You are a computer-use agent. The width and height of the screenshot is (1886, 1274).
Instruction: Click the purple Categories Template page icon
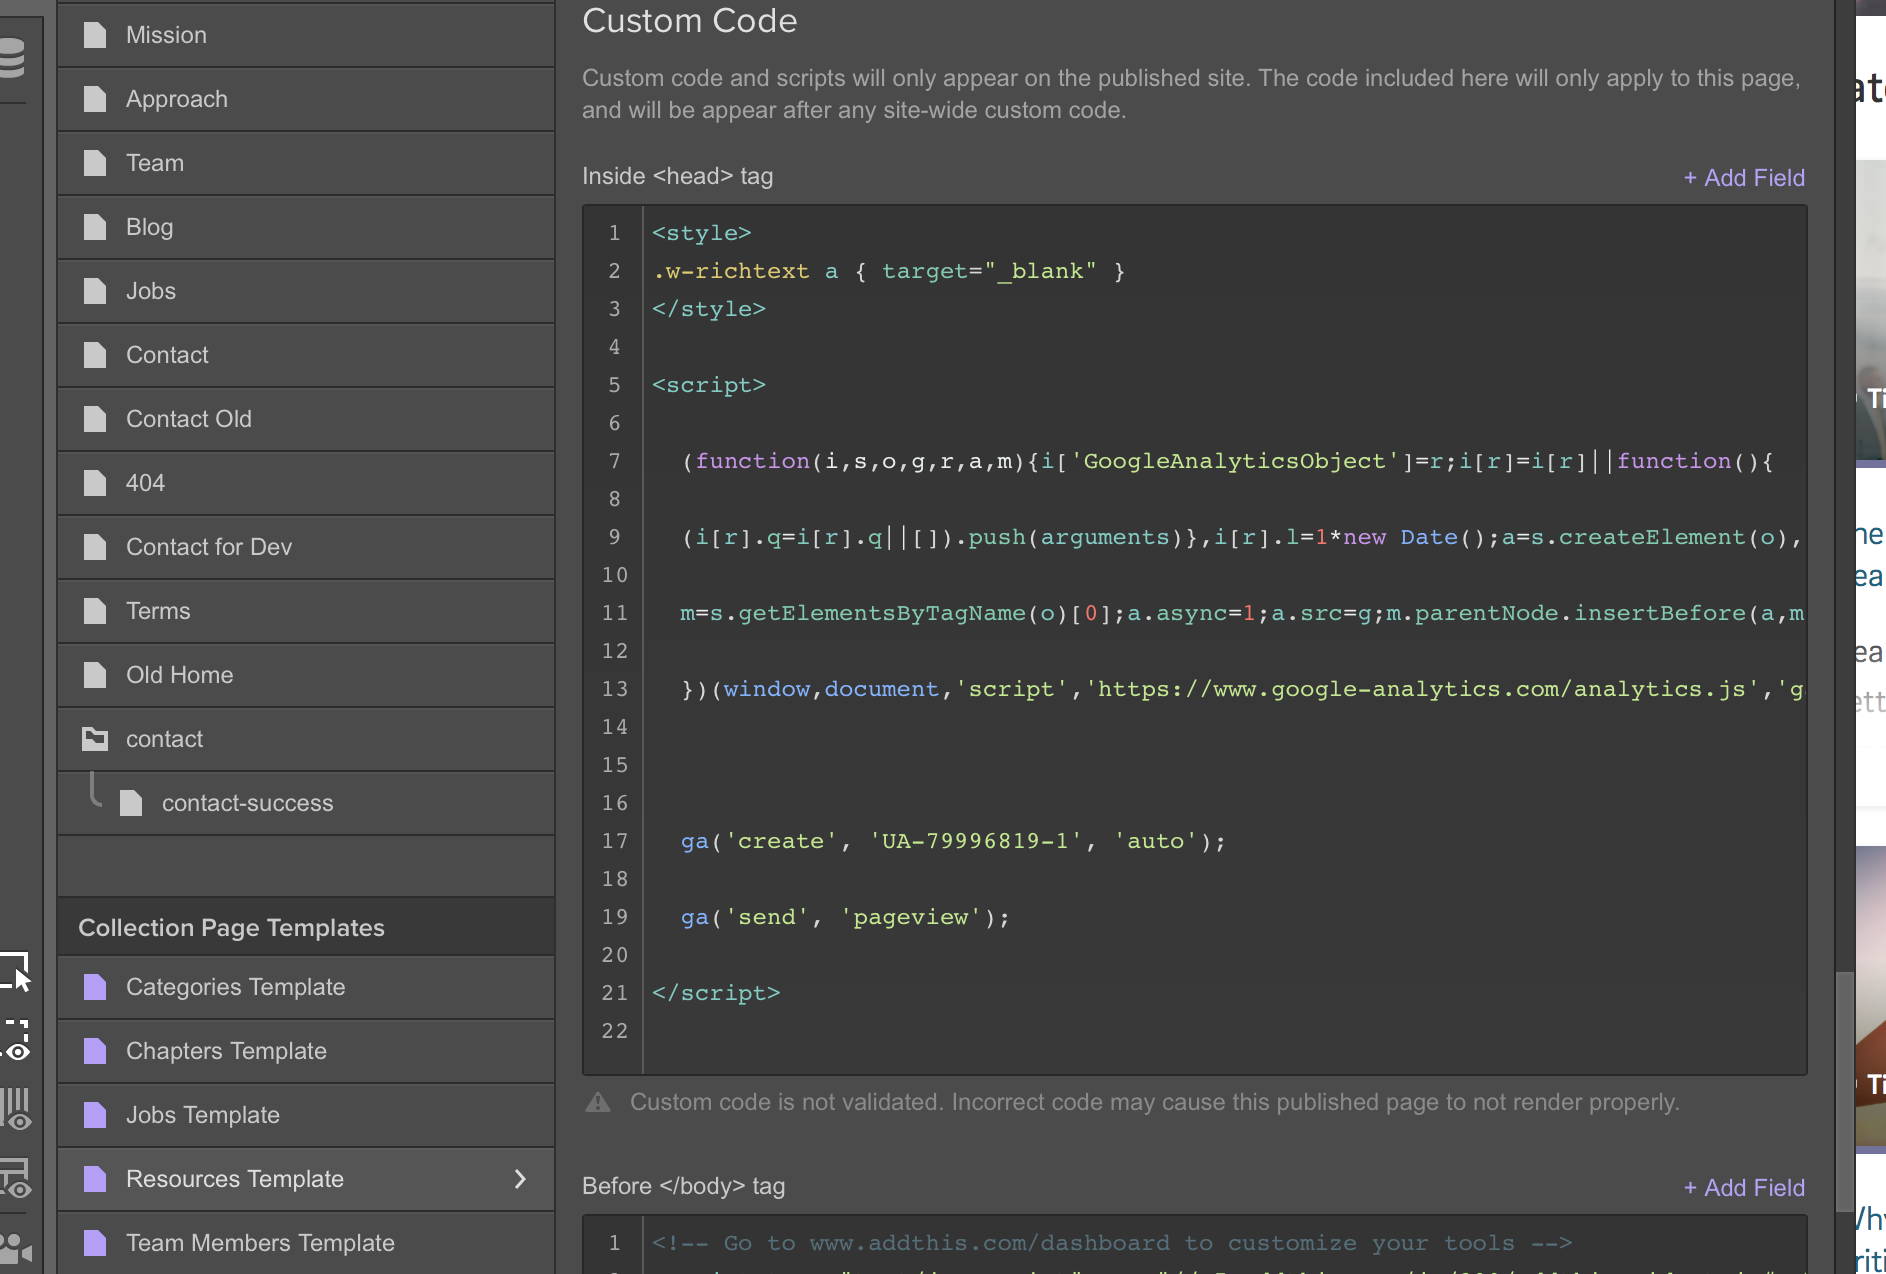coord(95,987)
